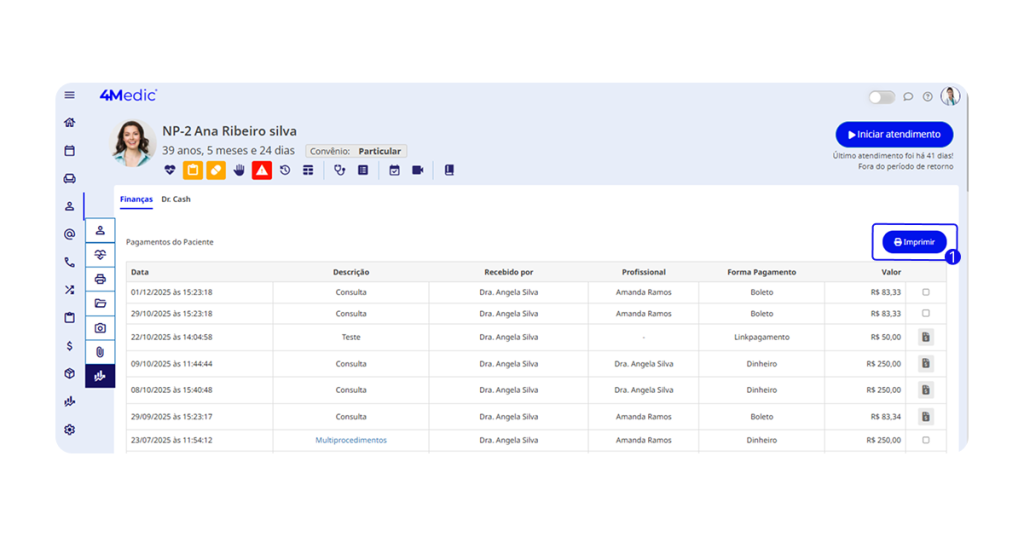The image size is (1024, 537).
Task: Select the Finanças tab
Action: tap(136, 199)
